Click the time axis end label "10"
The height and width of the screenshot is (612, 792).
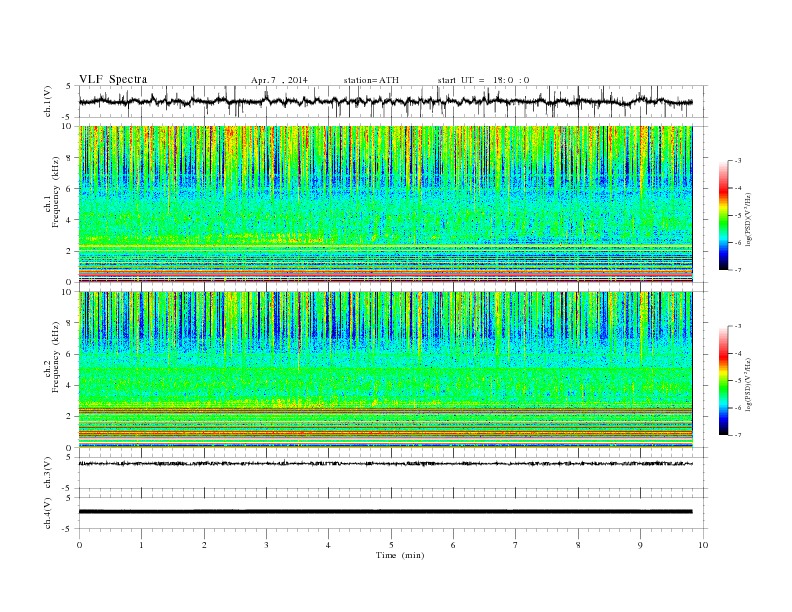tap(703, 545)
